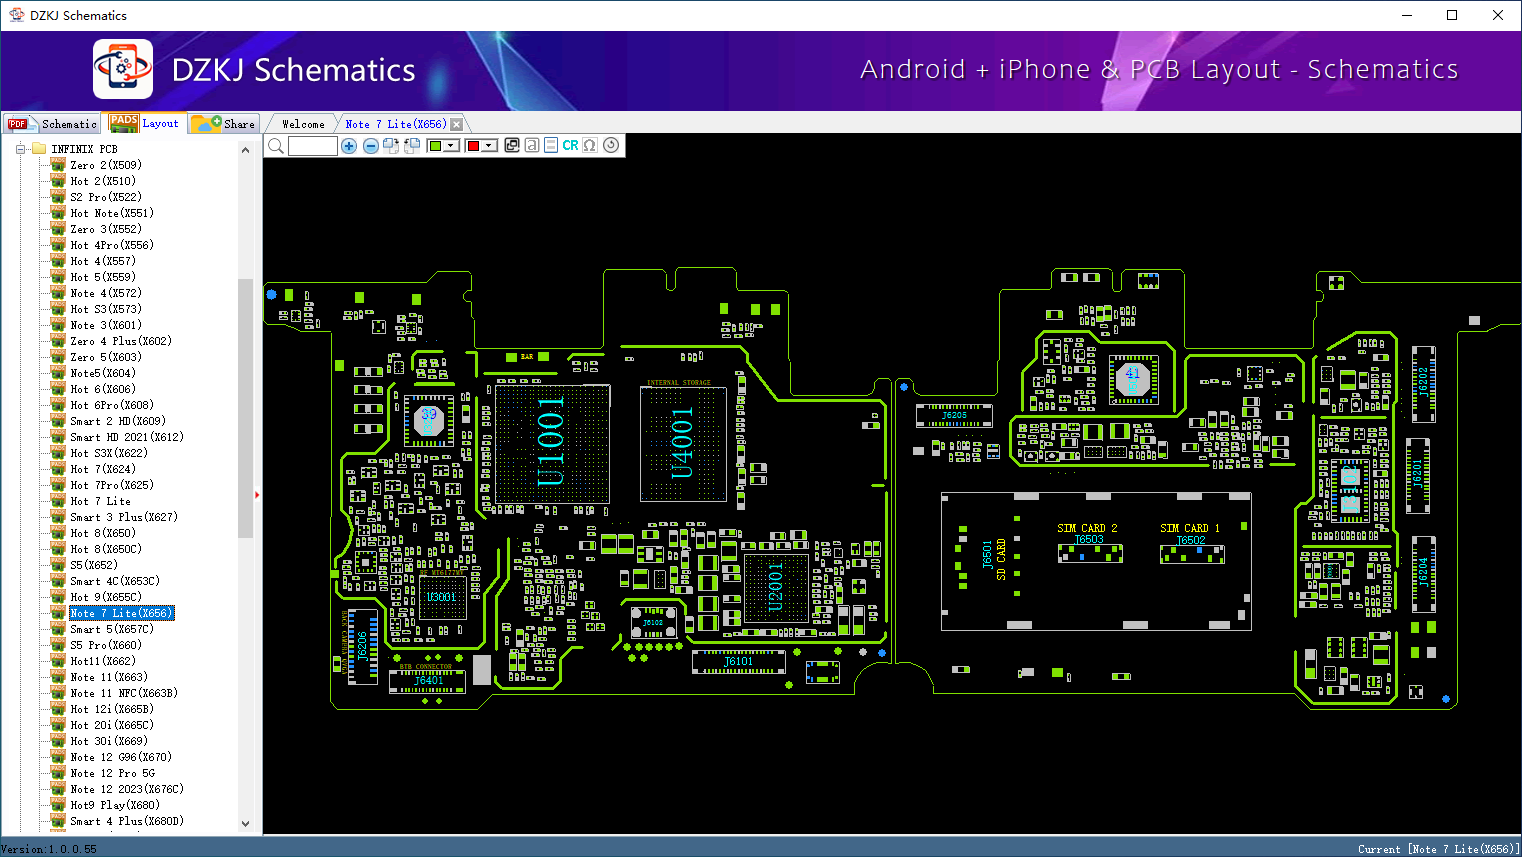Open Hot Note(X551) layout
The height and width of the screenshot is (857, 1522).
112,213
